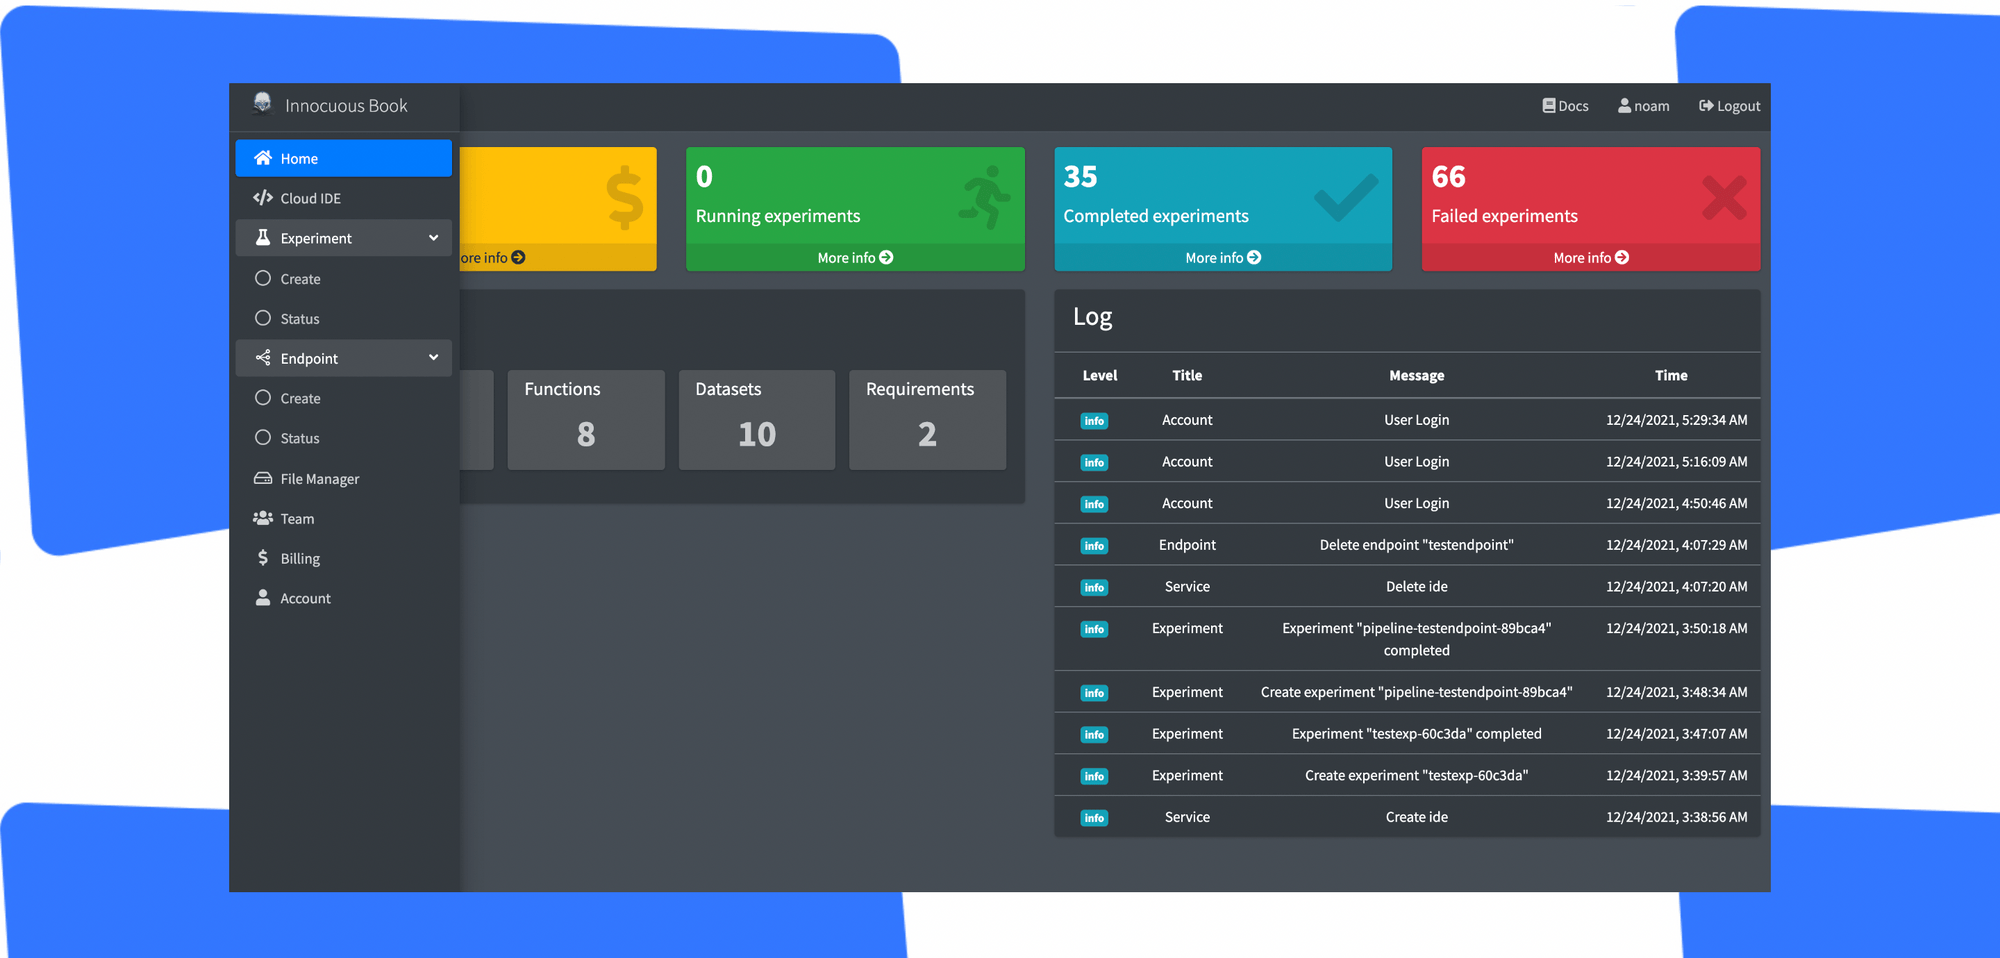This screenshot has height=958, width=2000.
Task: Click the Logout icon
Action: [1705, 105]
